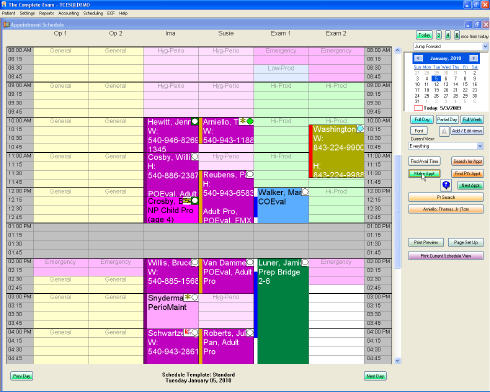Viewport: 490px width, 392px height.
Task: Click the Op 1 column header
Action: [60, 33]
